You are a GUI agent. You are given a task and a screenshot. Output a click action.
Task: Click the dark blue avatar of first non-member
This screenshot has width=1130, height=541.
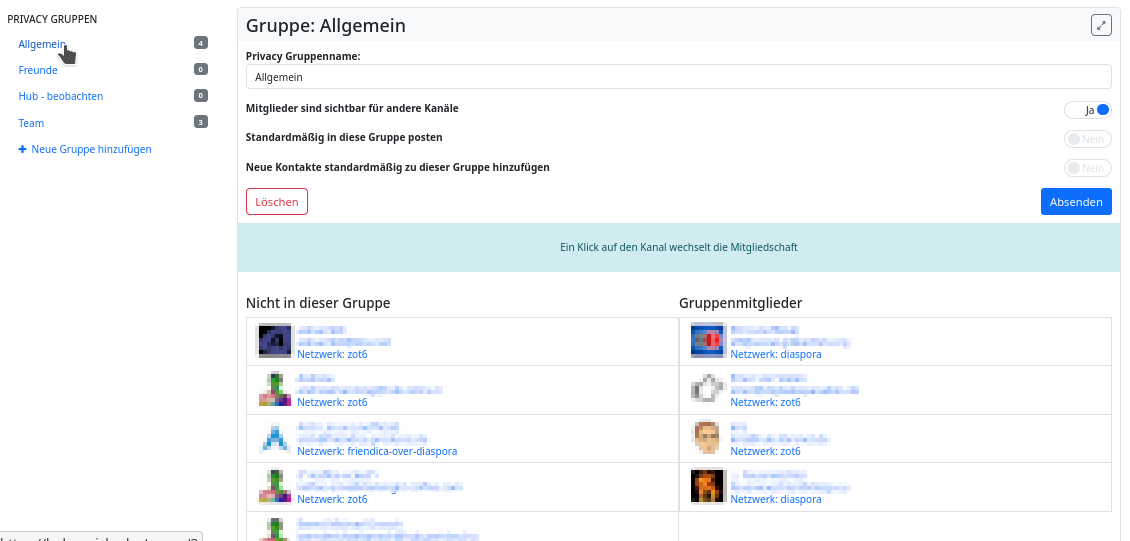pyautogui.click(x=274, y=341)
